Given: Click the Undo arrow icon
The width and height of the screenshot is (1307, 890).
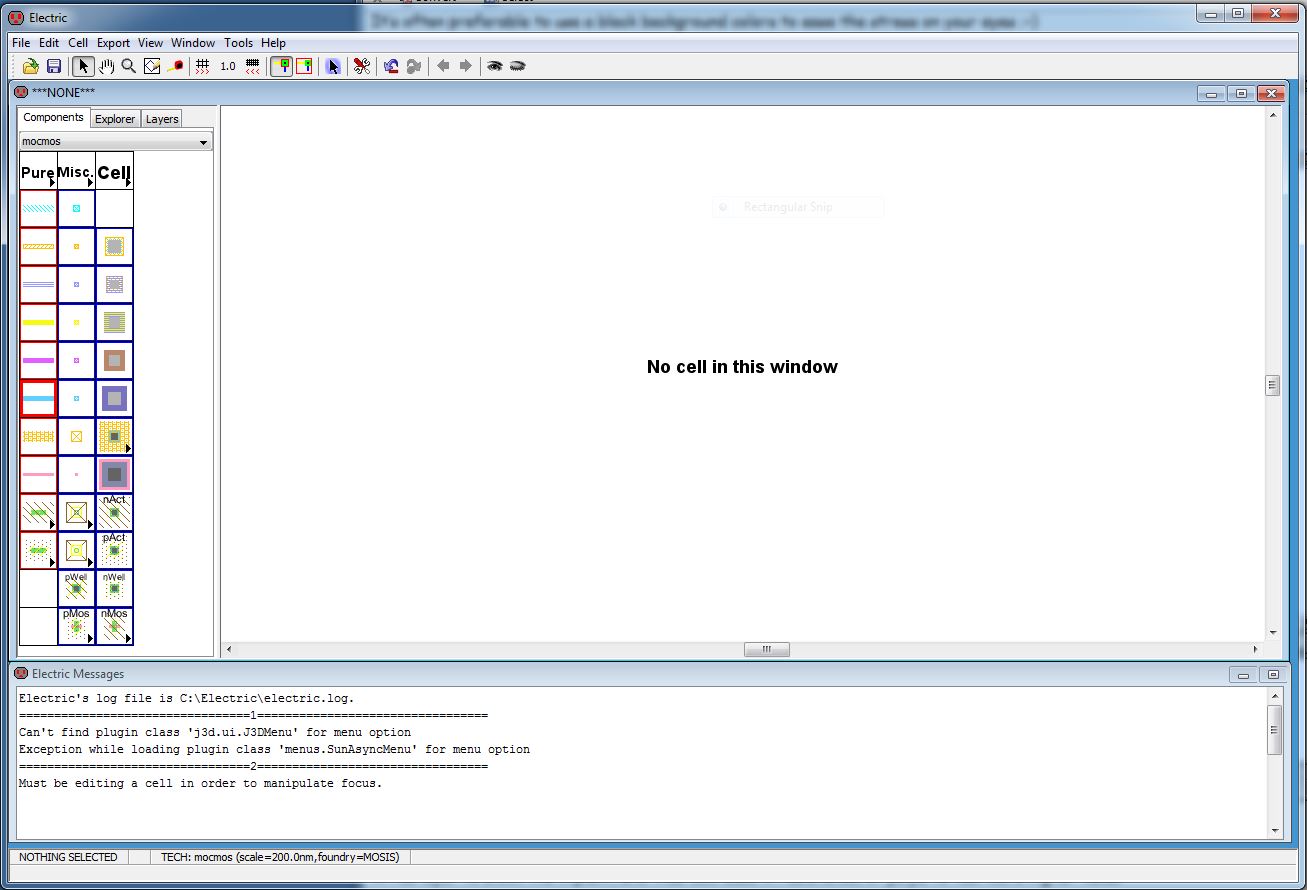Looking at the screenshot, I should (x=391, y=66).
